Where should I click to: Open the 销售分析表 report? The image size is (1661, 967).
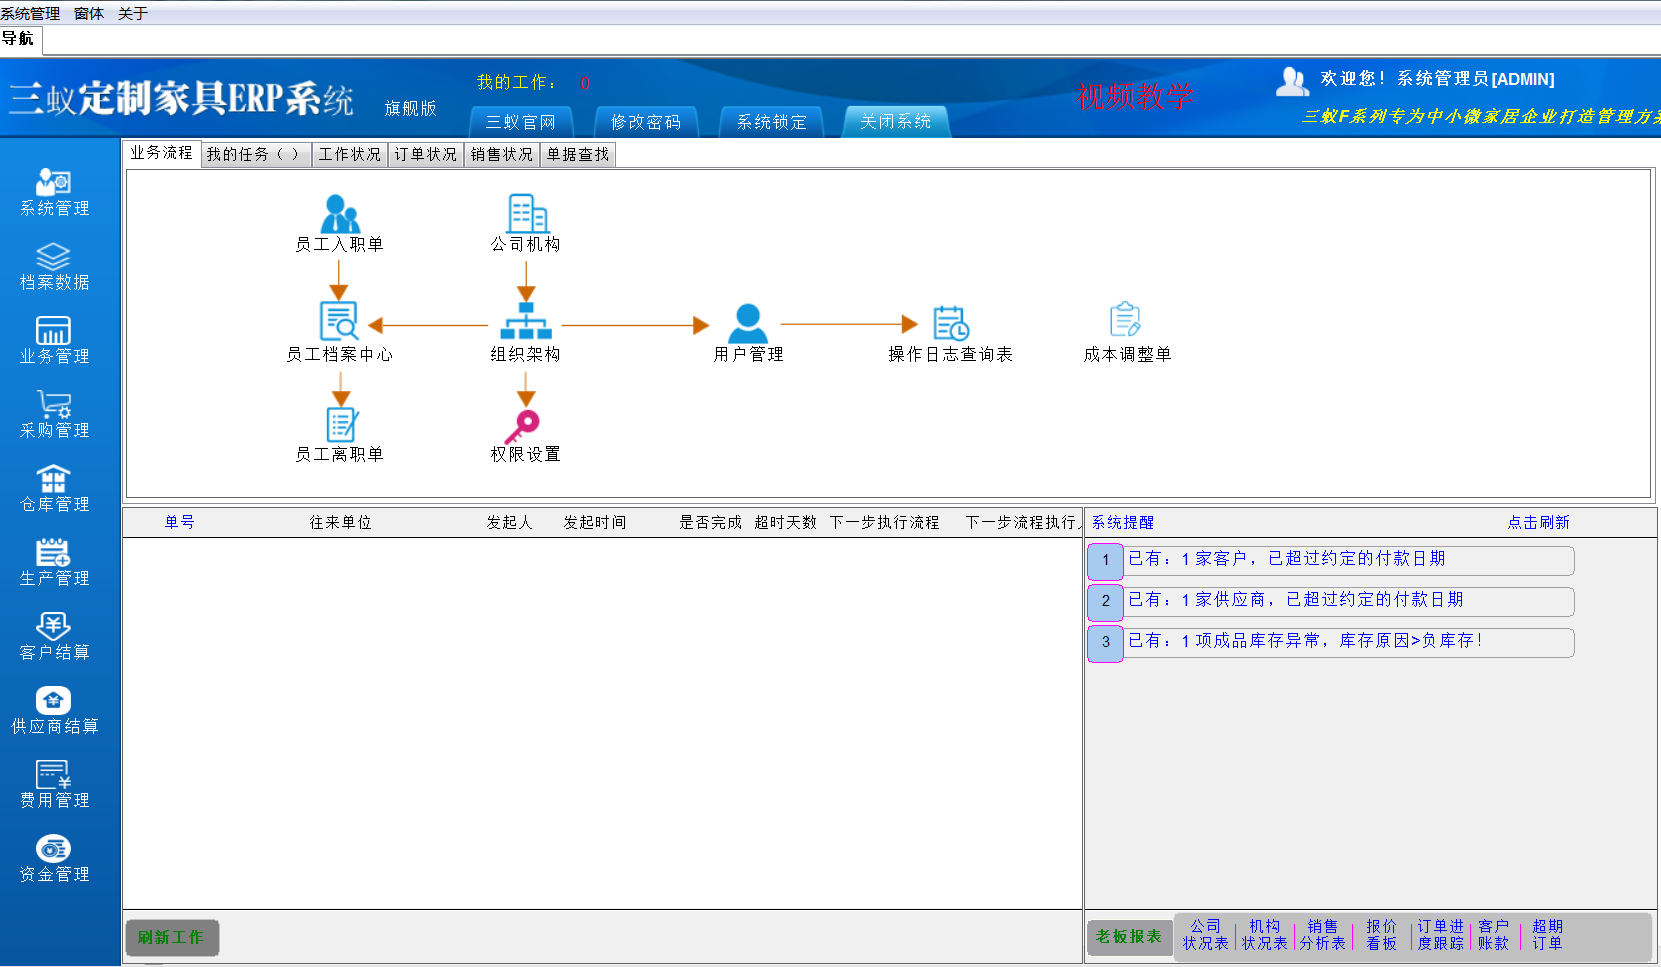point(1322,935)
